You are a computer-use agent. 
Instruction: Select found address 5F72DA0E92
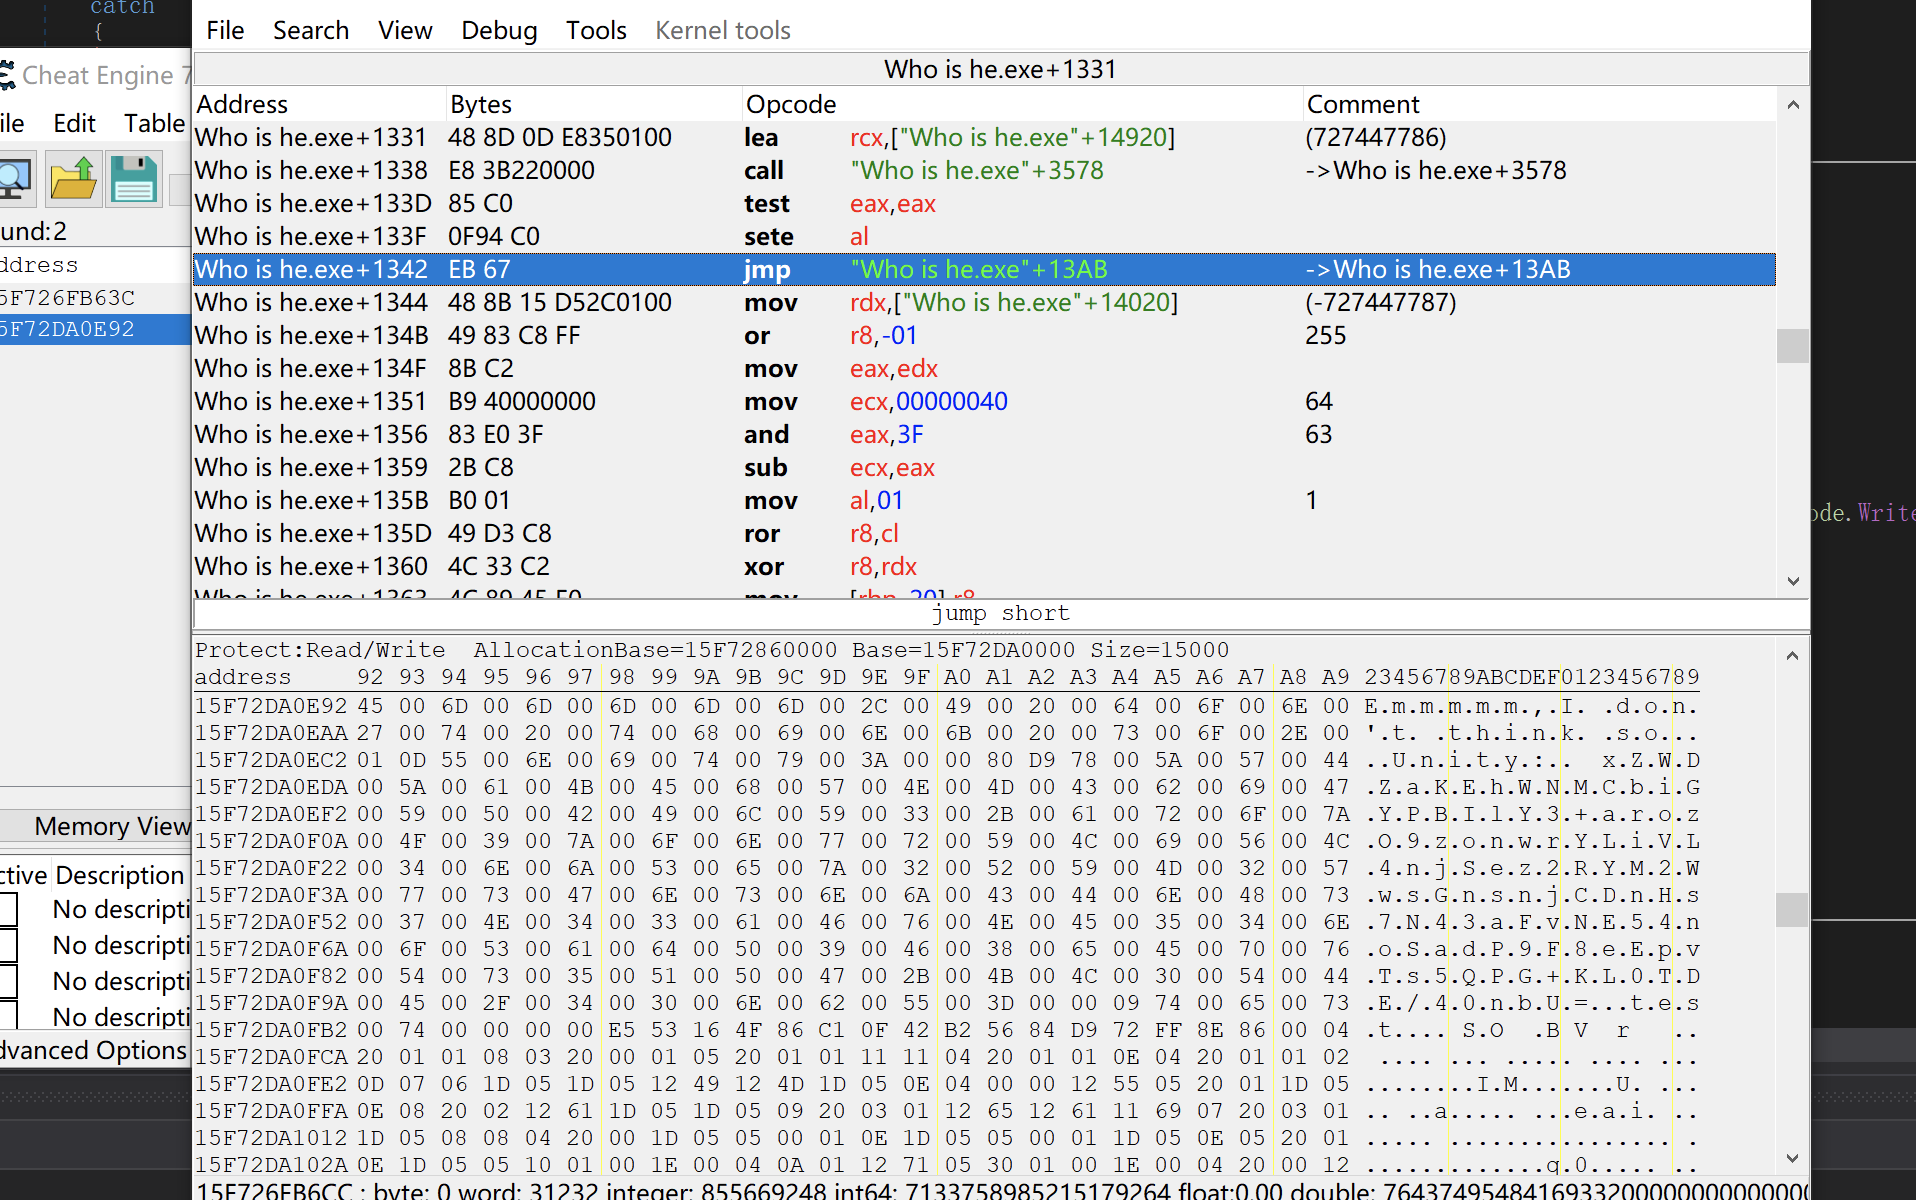pyautogui.click(x=95, y=329)
